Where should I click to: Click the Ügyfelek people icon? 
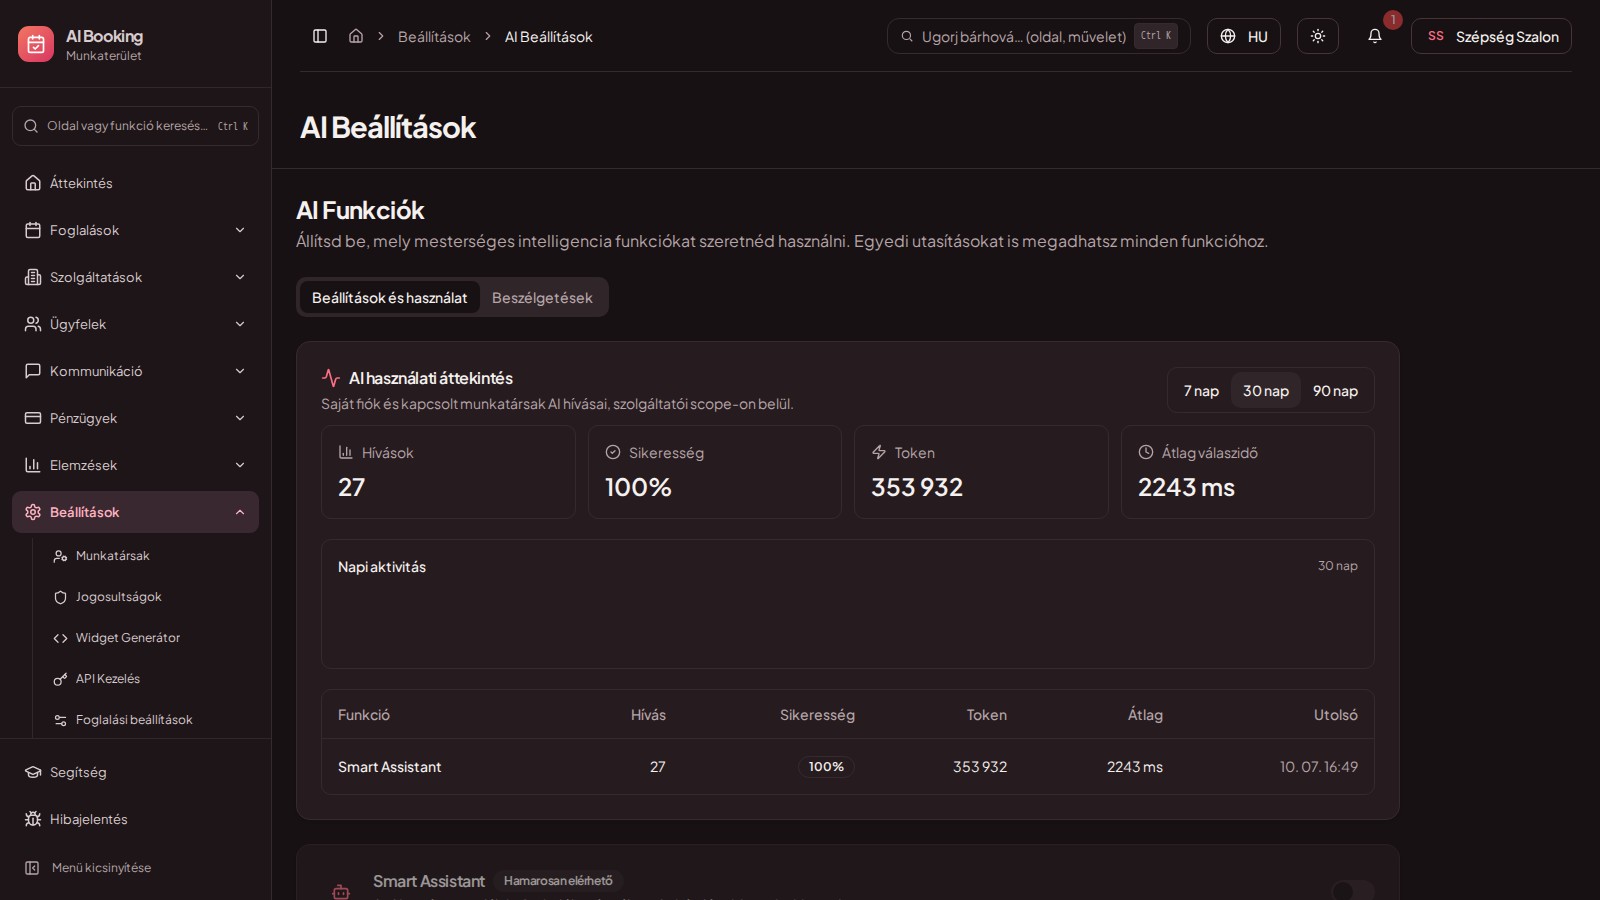click(33, 324)
